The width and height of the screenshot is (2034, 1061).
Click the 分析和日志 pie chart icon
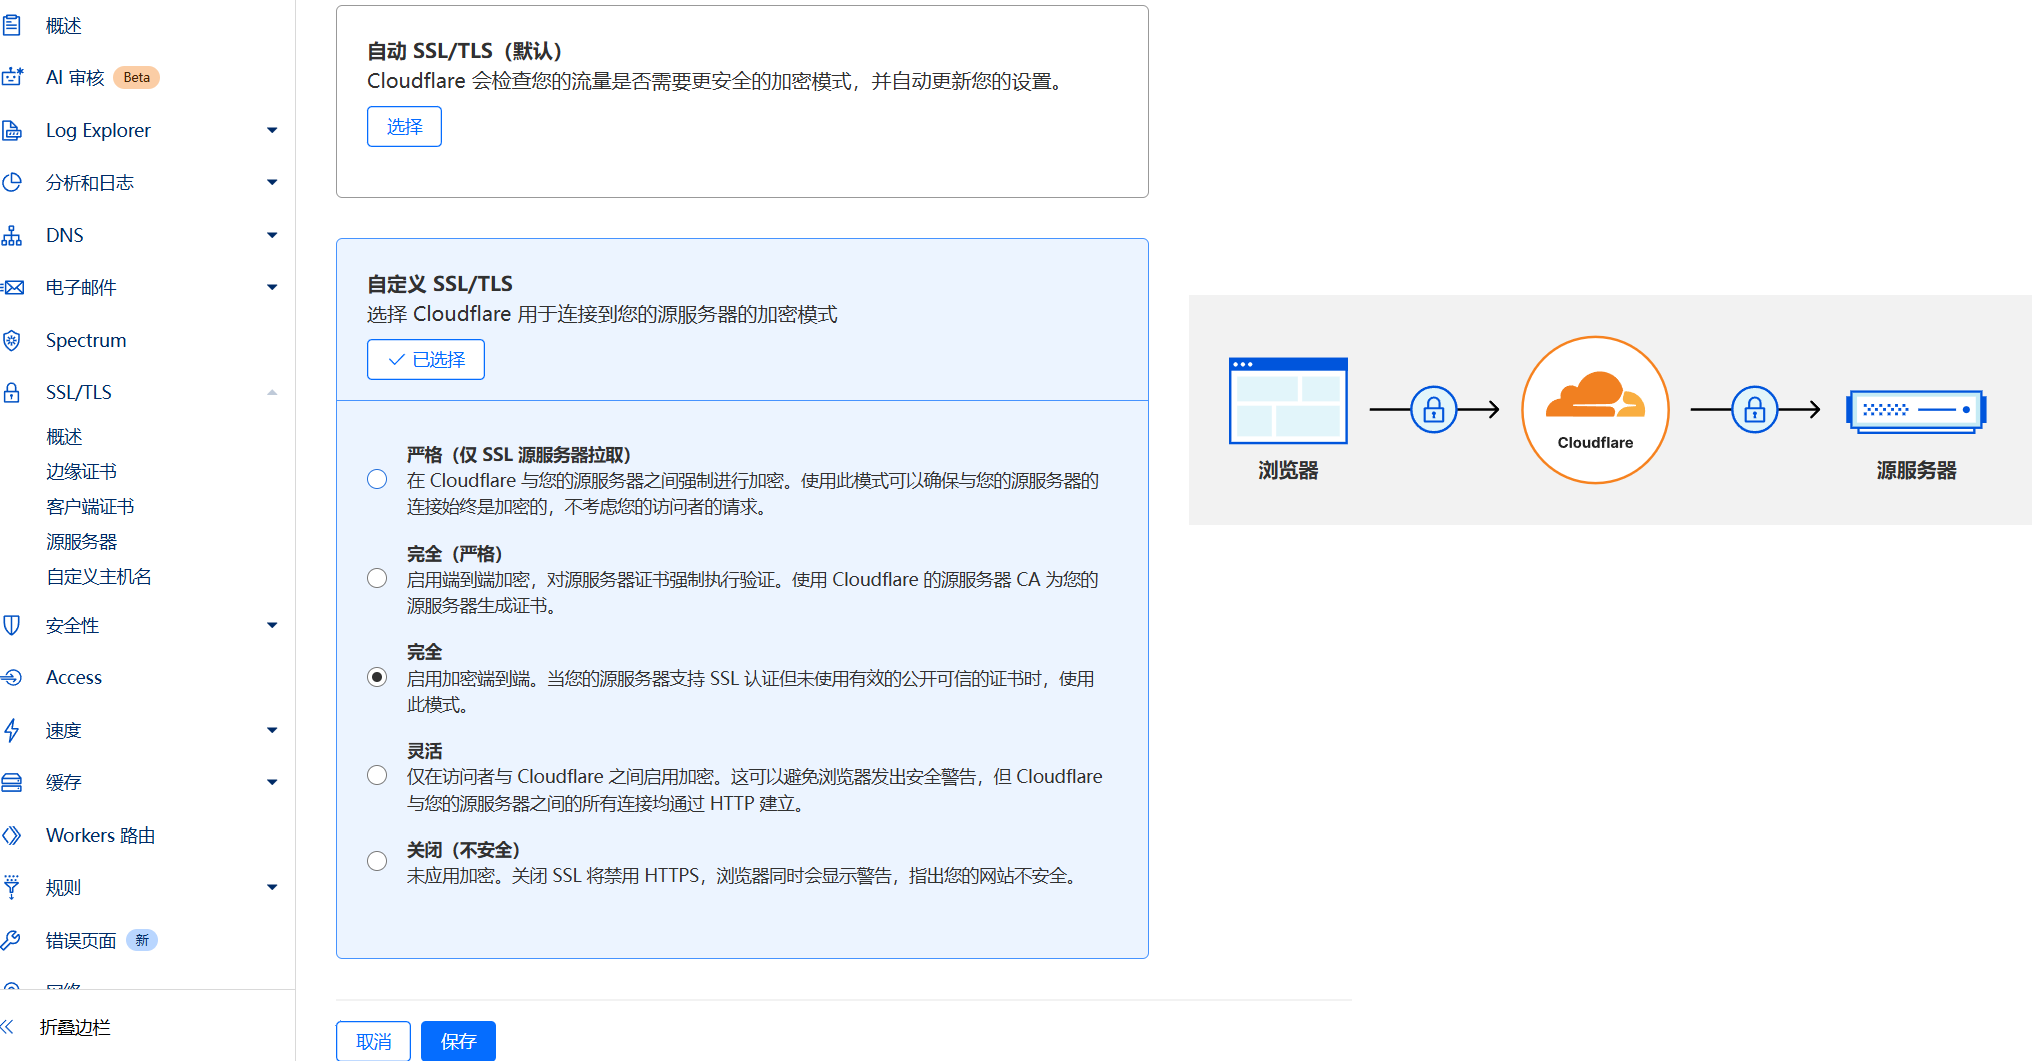(12, 182)
